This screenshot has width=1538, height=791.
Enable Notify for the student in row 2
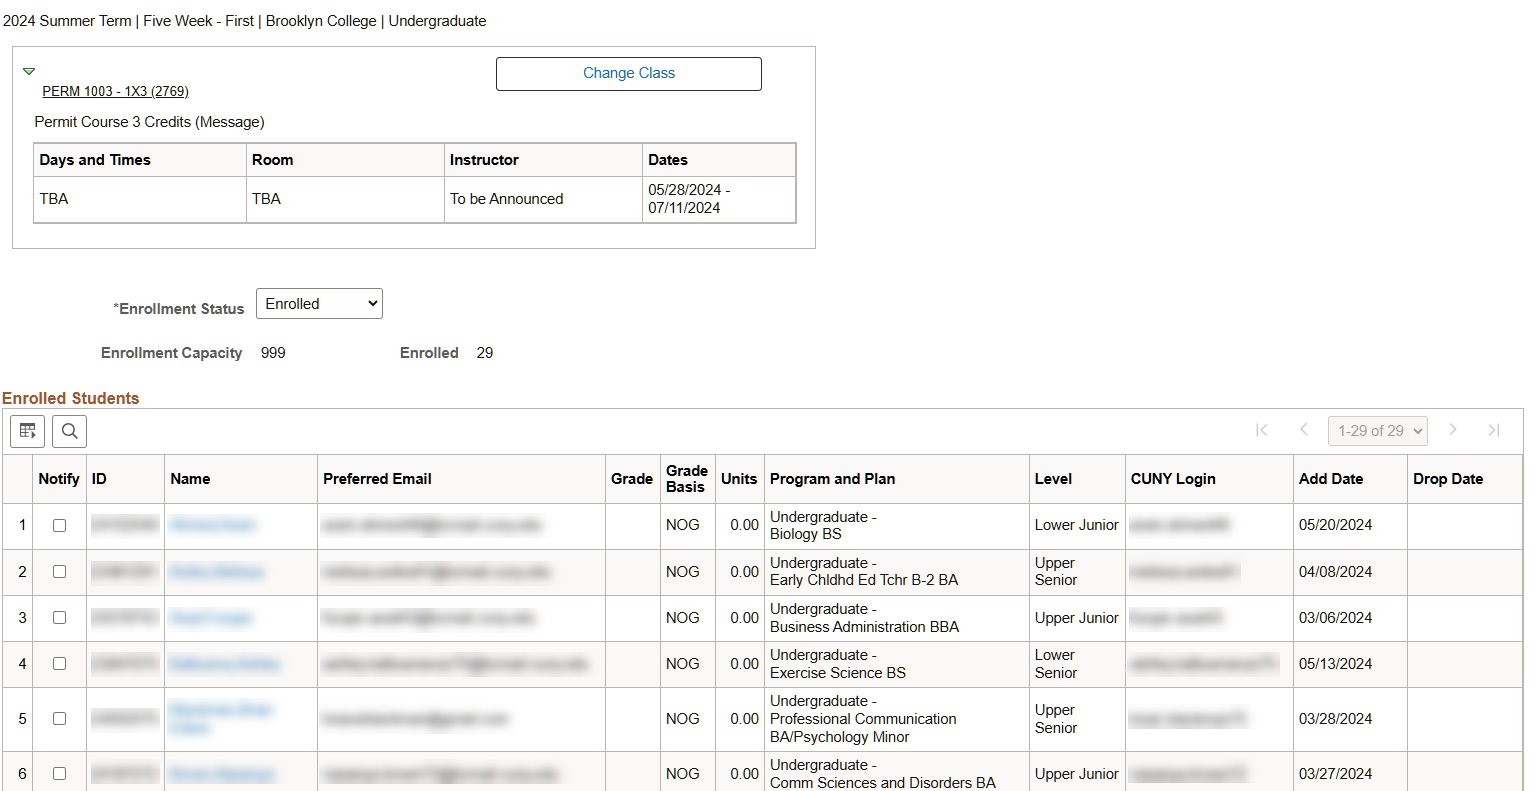(x=58, y=570)
